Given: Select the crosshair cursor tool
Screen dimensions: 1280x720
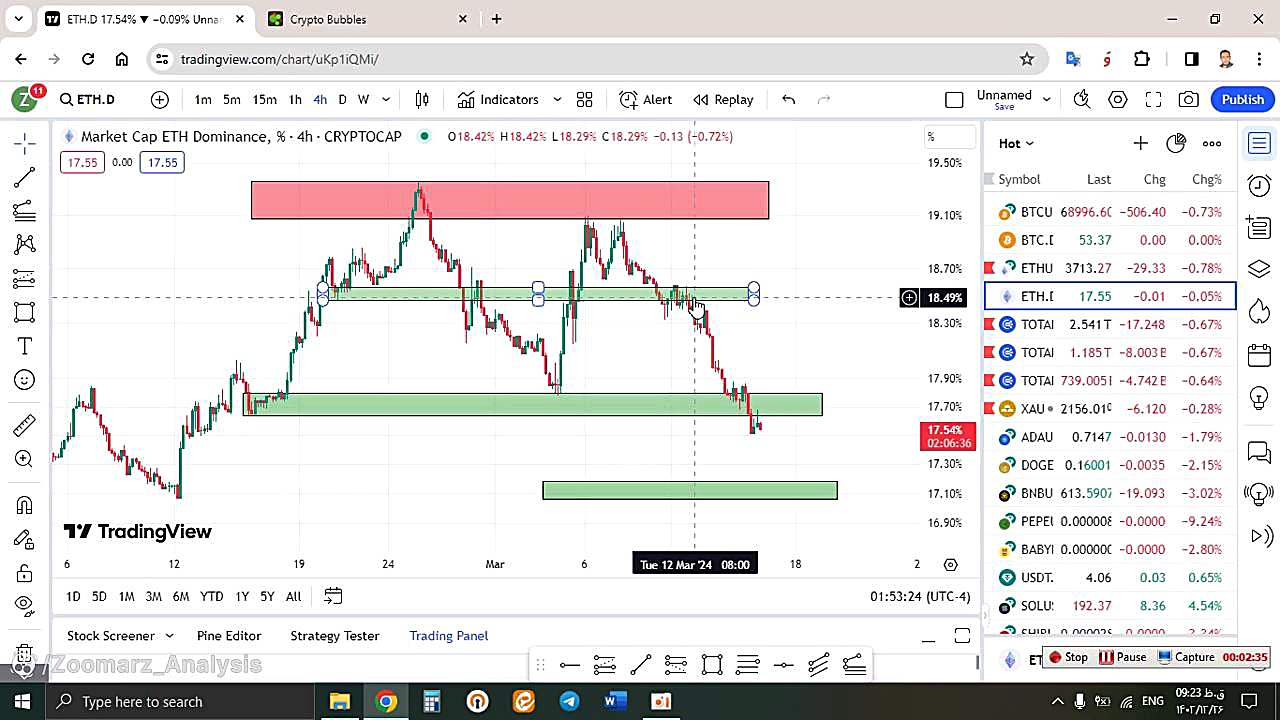Looking at the screenshot, I should 25,143.
